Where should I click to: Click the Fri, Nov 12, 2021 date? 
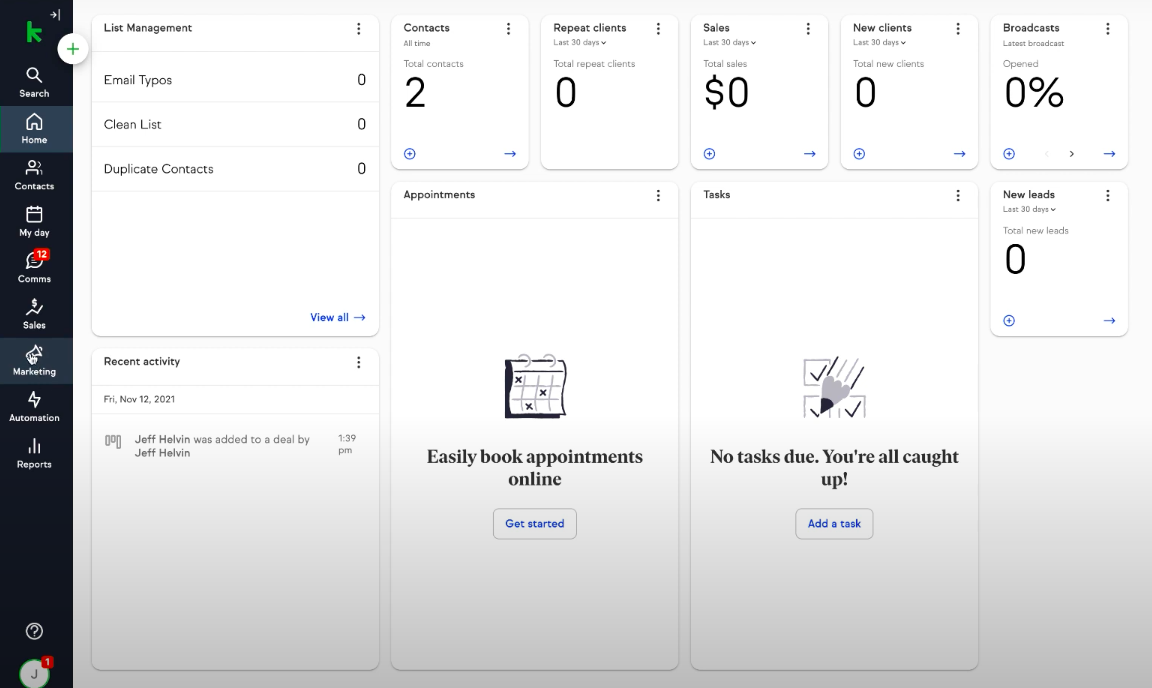click(140, 399)
